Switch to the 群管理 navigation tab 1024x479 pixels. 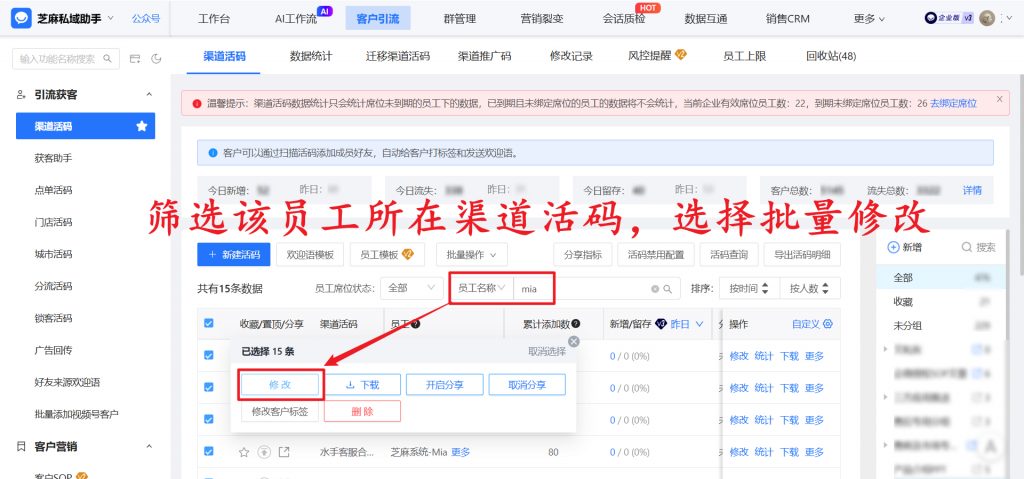(459, 19)
